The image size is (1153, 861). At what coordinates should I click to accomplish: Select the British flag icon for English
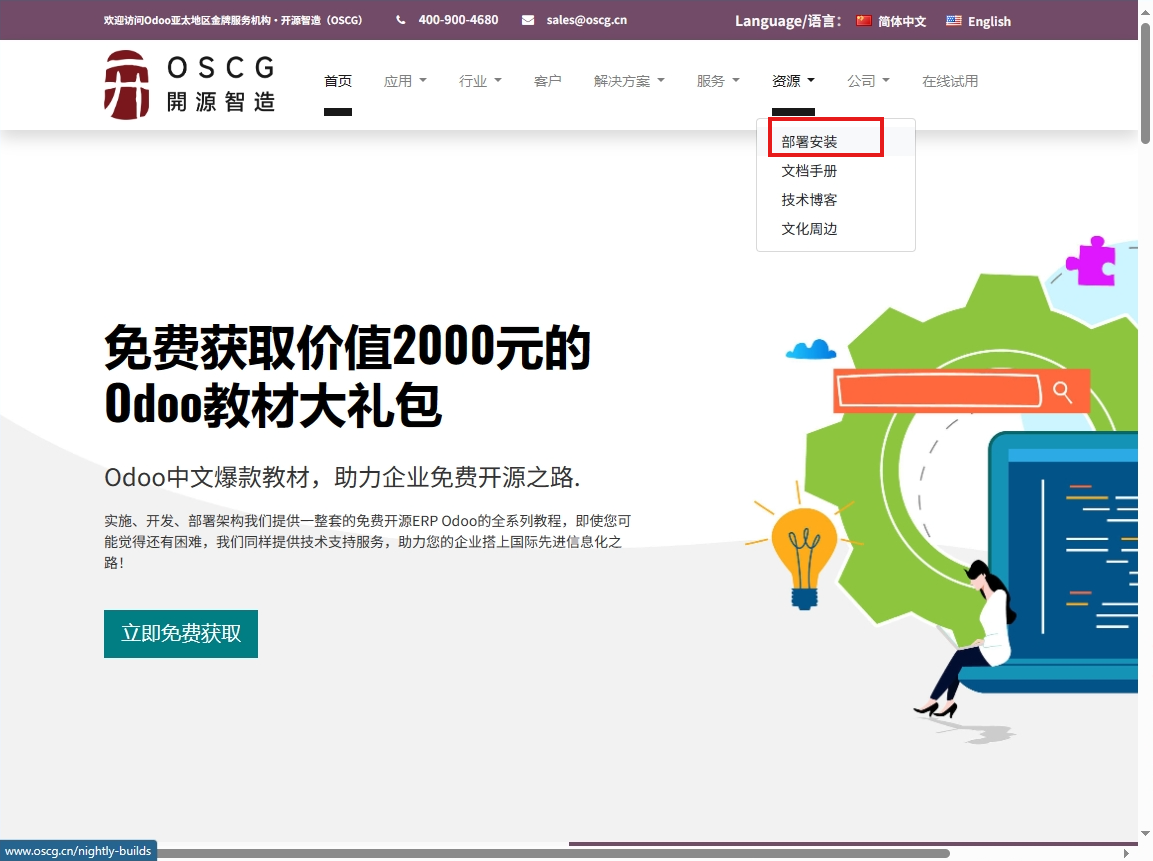pos(954,20)
